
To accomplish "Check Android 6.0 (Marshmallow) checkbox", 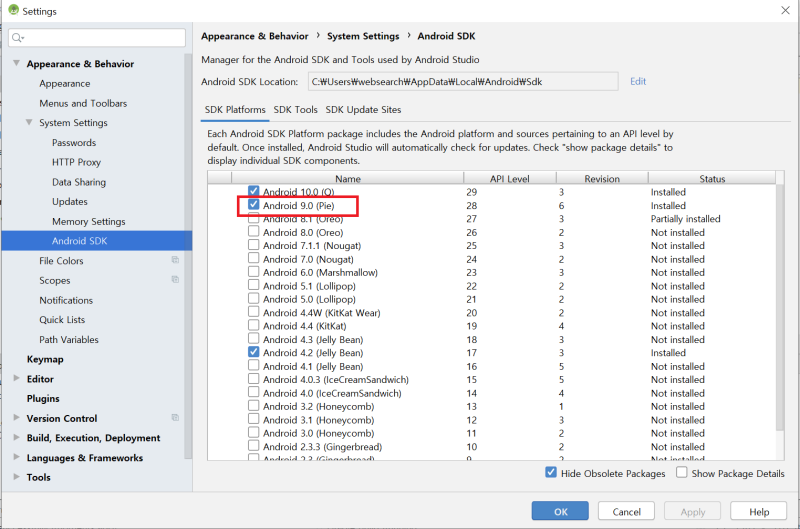I will [x=254, y=272].
